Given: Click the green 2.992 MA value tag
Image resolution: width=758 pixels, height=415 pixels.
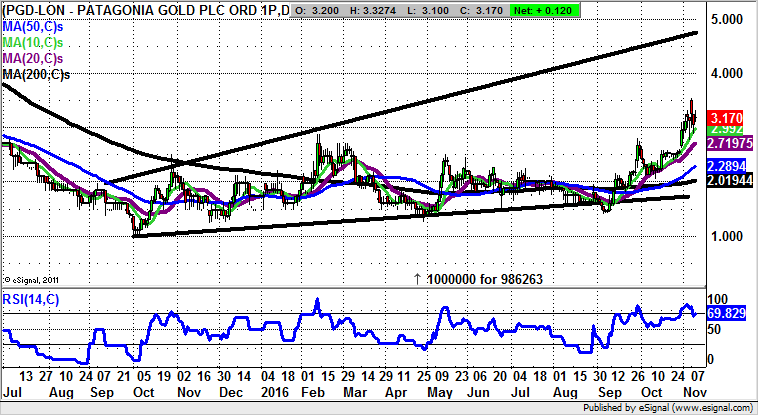Looking at the screenshot, I should (722, 130).
